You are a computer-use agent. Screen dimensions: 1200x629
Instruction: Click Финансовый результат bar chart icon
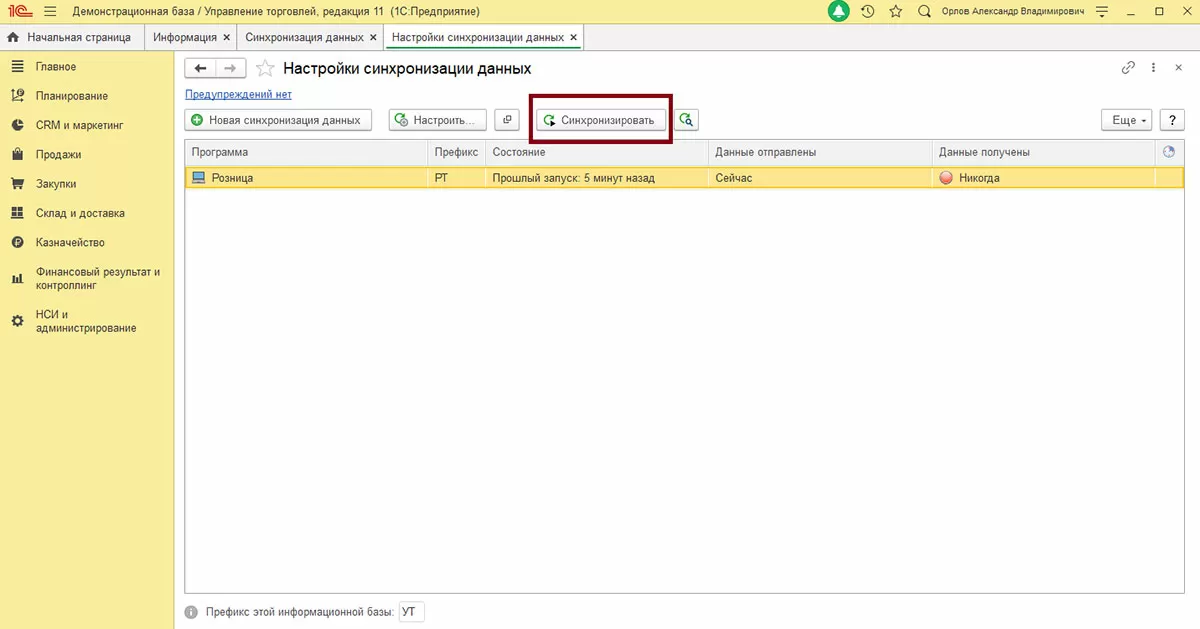17,278
